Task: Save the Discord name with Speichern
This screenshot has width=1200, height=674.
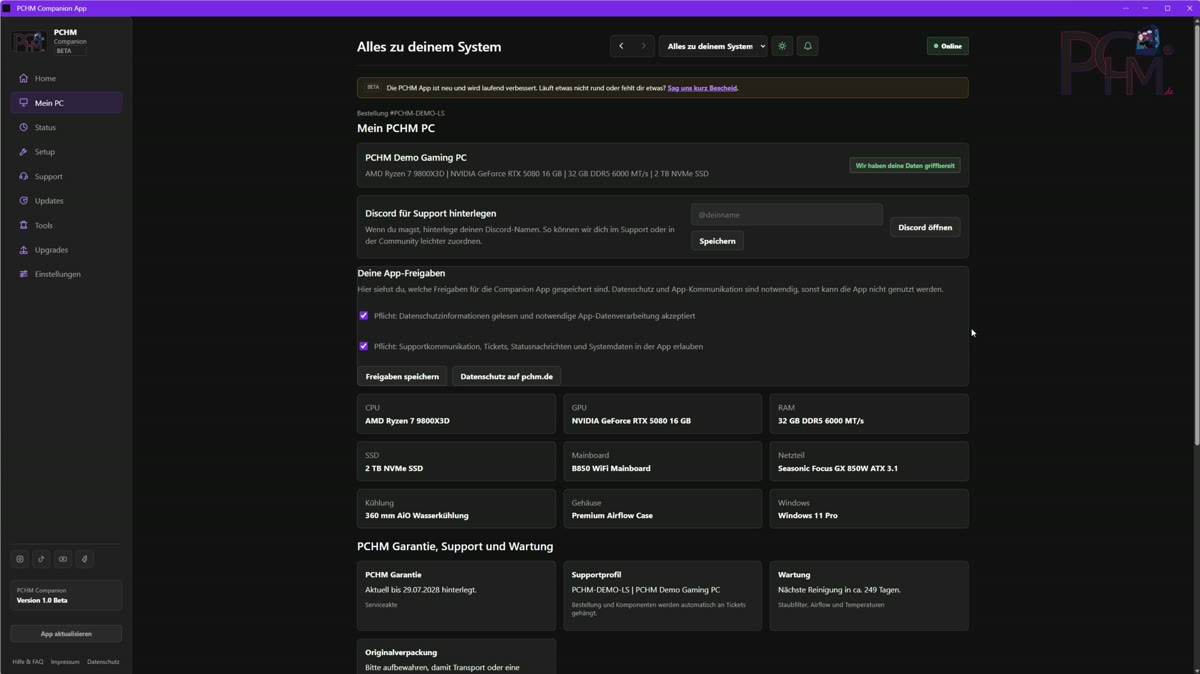Action: [x=717, y=241]
